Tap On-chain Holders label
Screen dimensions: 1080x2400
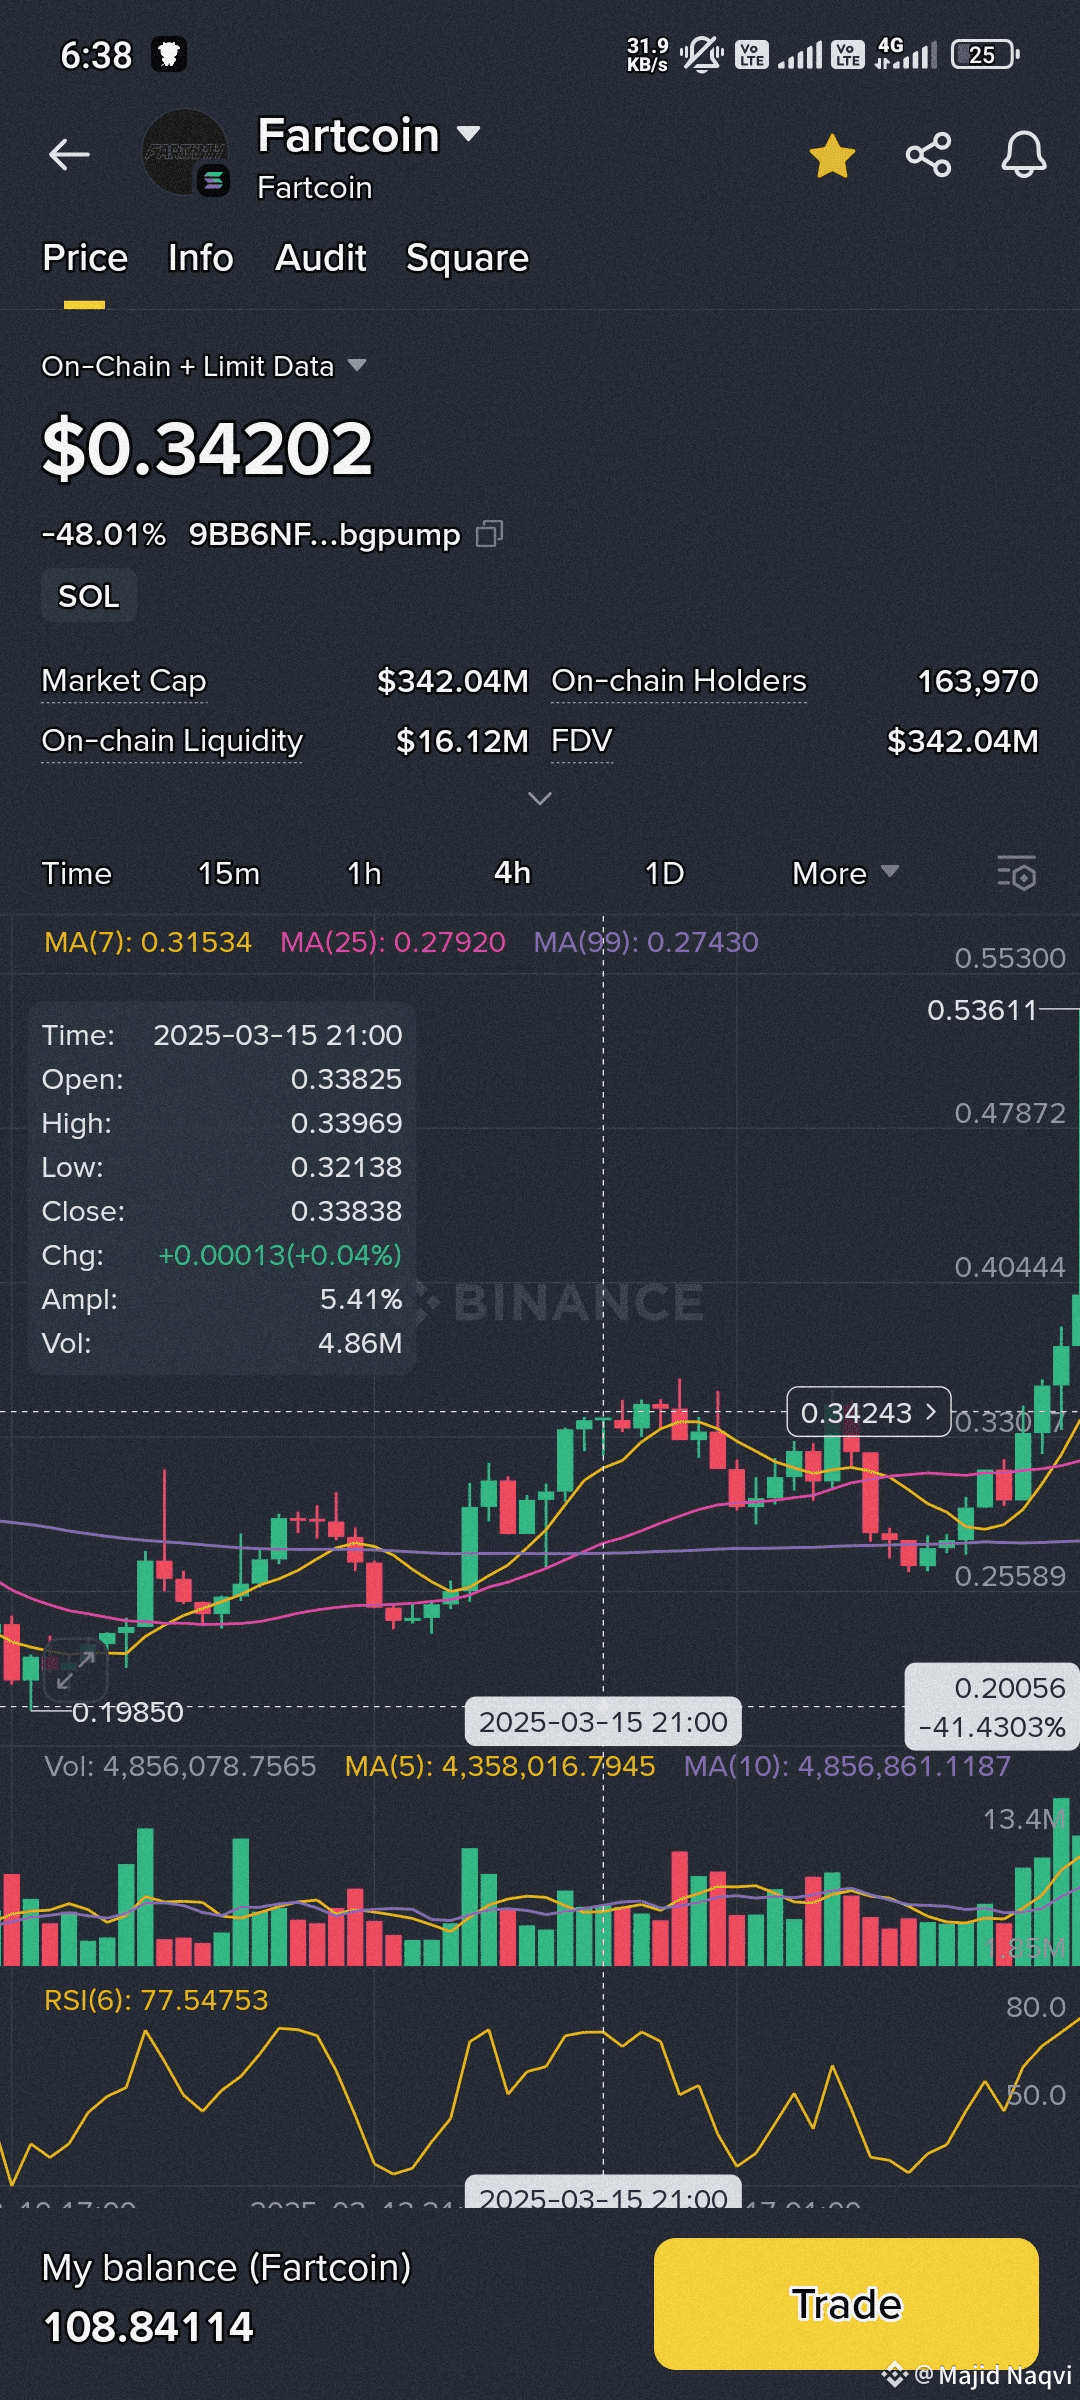pyautogui.click(x=679, y=681)
